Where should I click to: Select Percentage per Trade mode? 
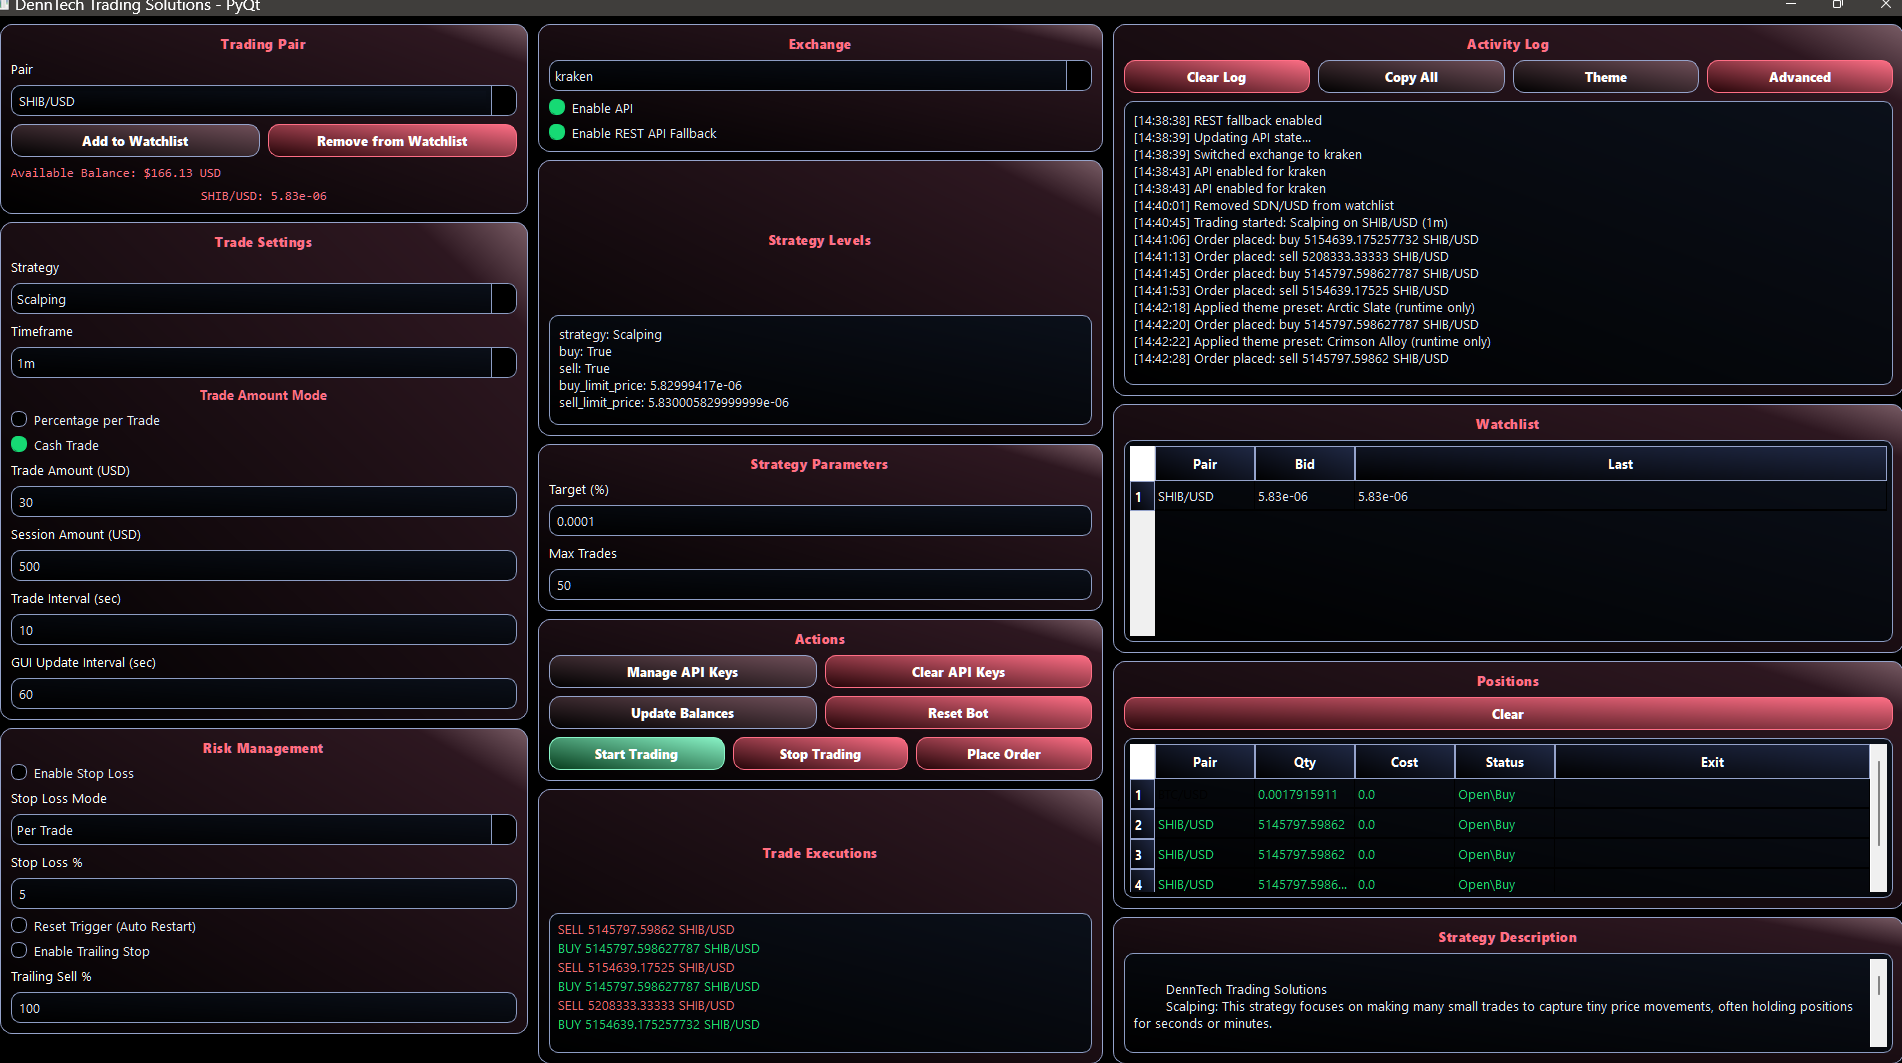pos(18,419)
